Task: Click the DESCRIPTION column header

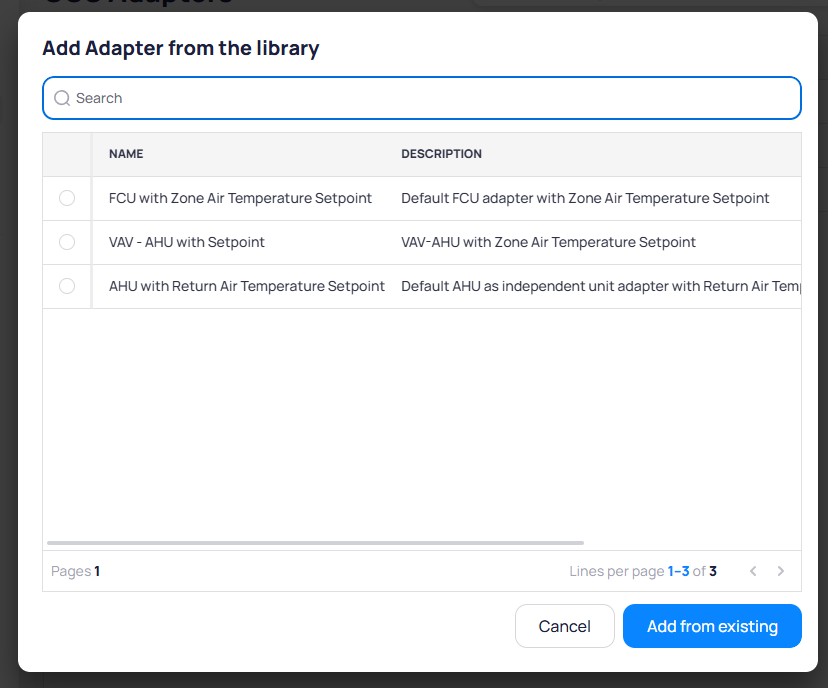Action: [441, 154]
